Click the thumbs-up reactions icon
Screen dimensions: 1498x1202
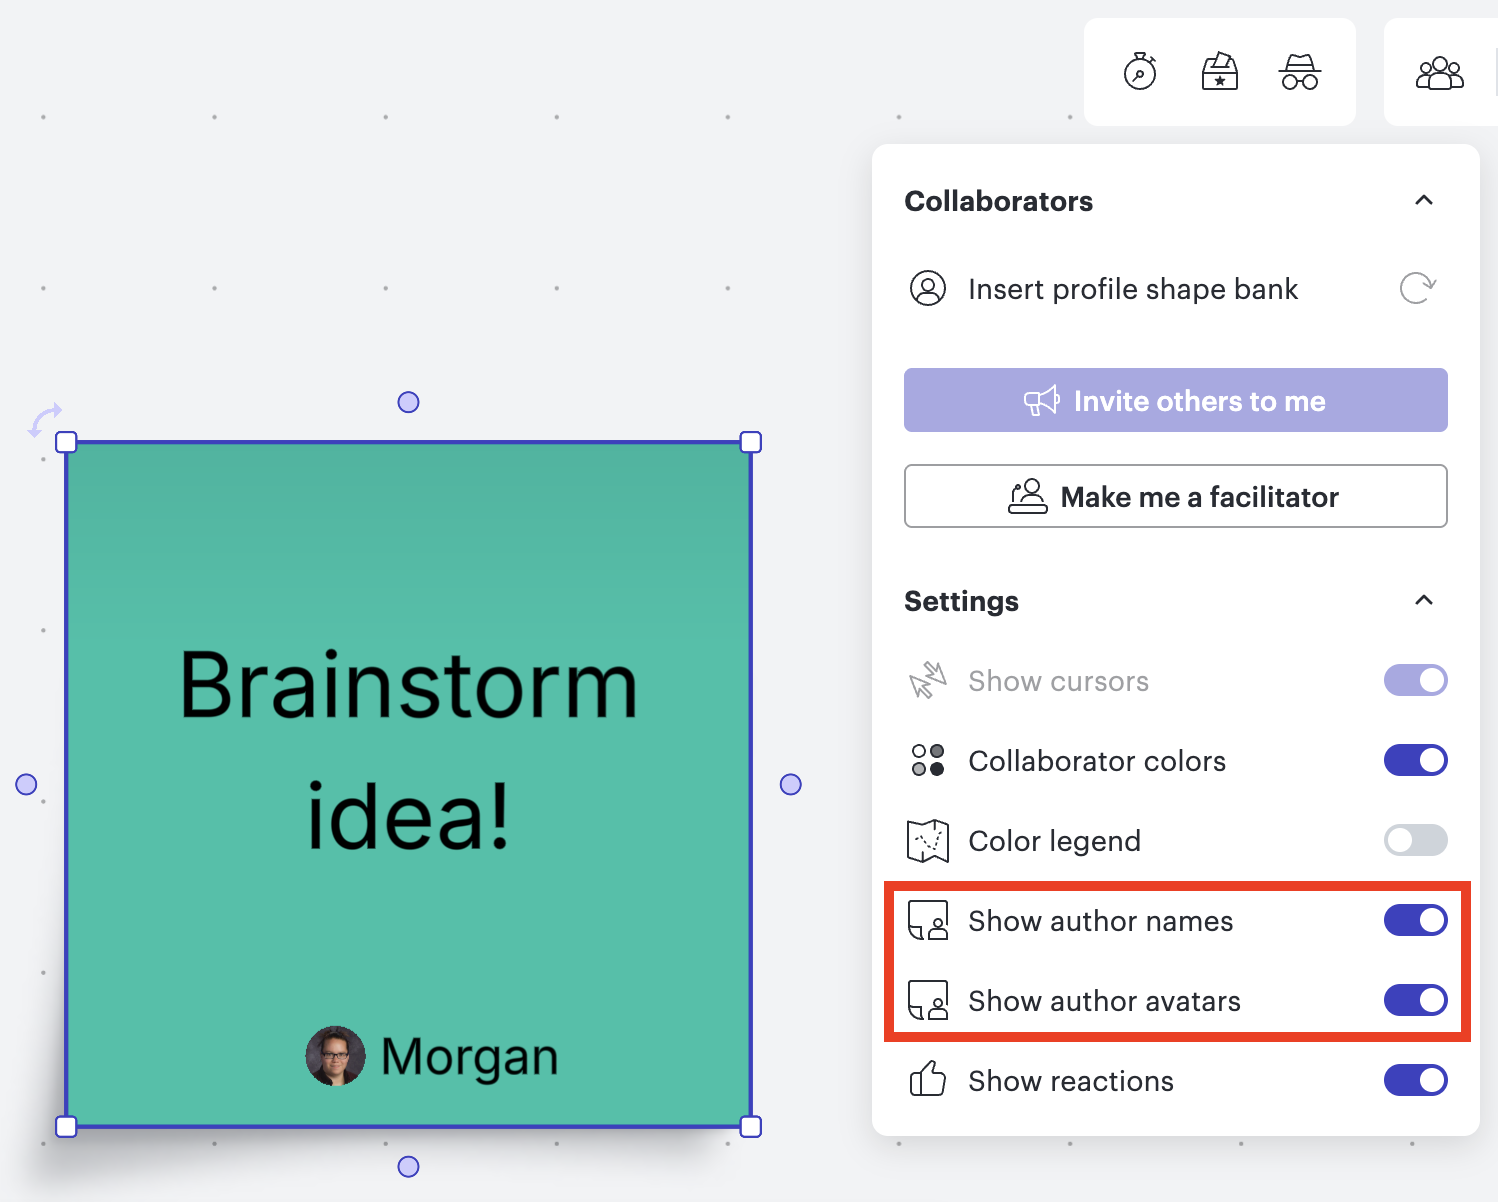coord(928,1079)
